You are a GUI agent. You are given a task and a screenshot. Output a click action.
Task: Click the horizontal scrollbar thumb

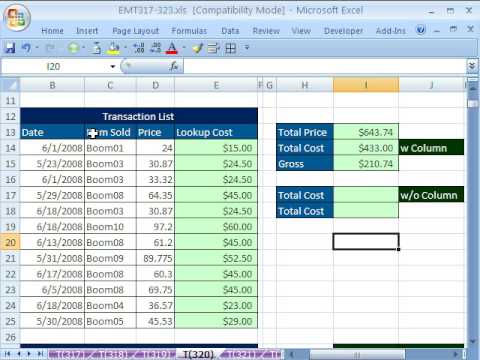tap(357, 354)
